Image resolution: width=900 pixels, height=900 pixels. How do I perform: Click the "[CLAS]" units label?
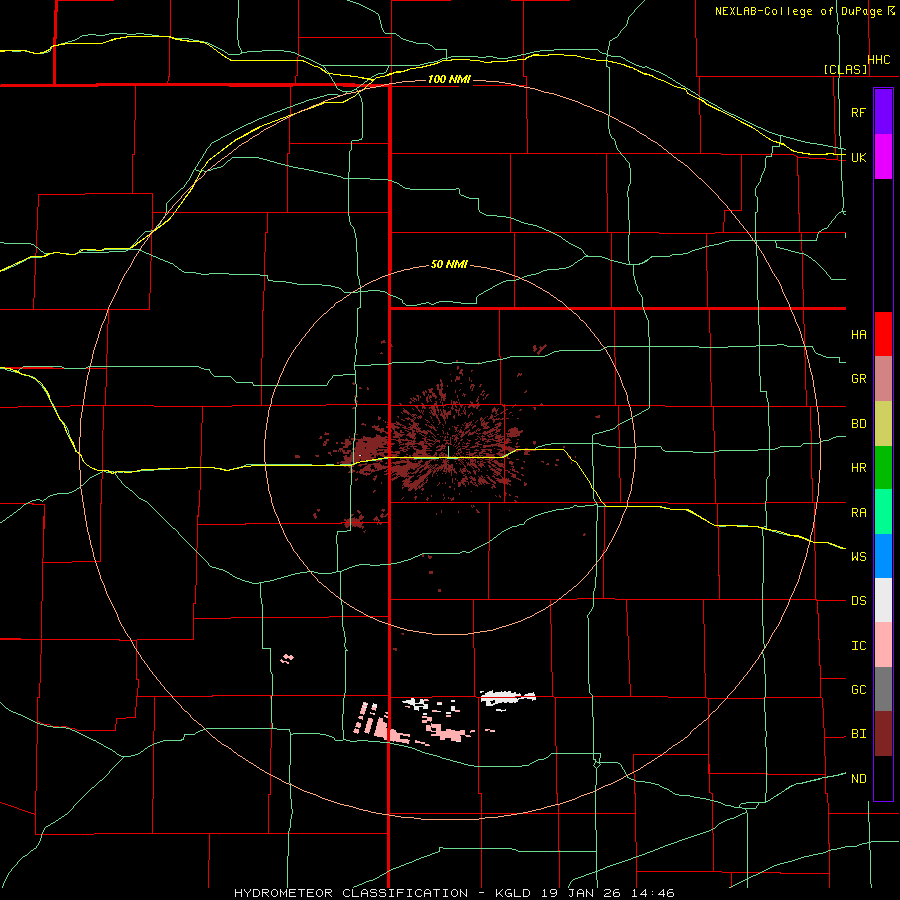click(845, 69)
